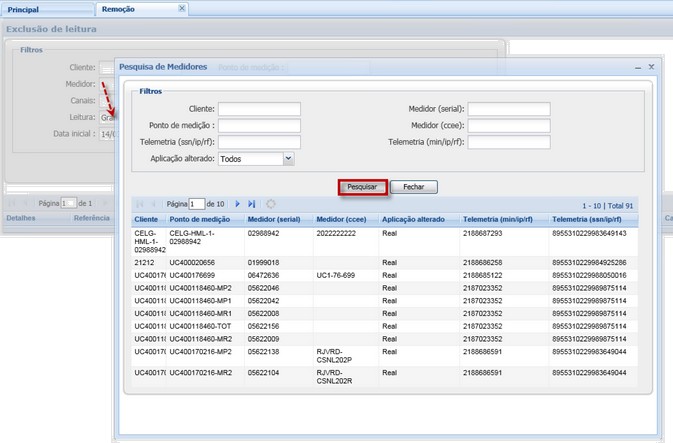
Task: Refresh the meter results grid
Action: 271,204
